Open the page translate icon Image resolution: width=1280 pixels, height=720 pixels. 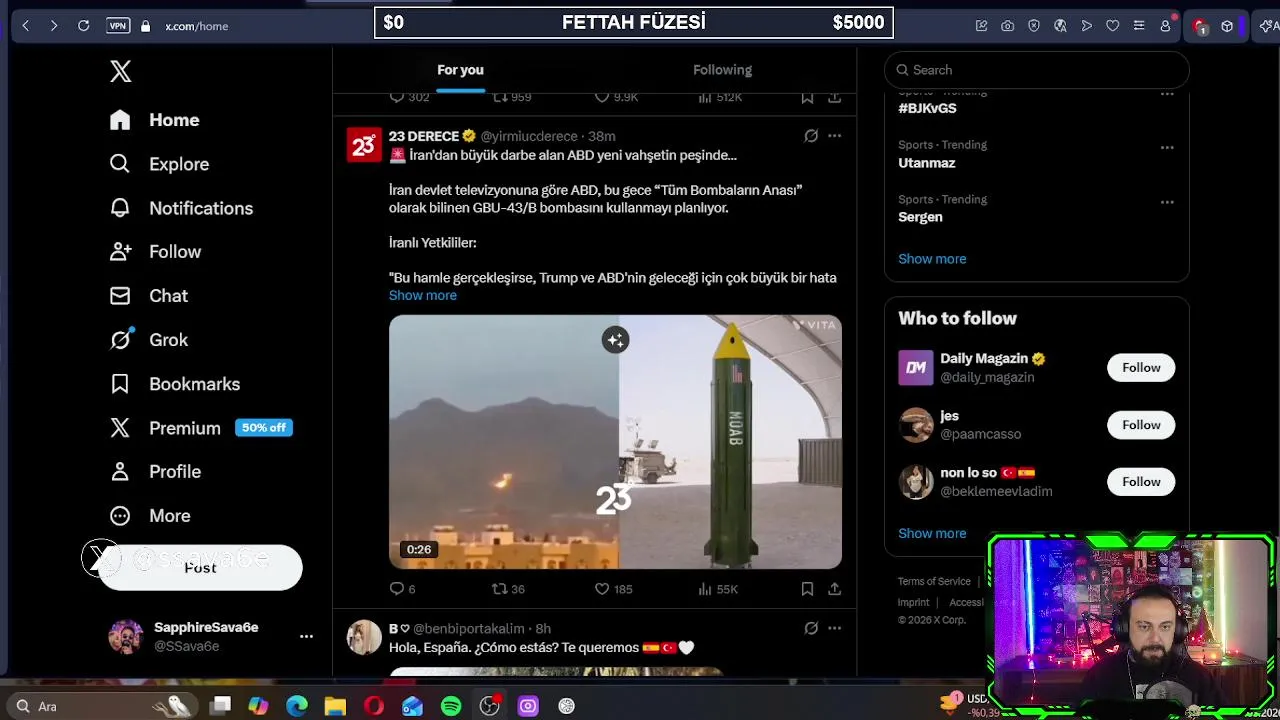(1060, 26)
